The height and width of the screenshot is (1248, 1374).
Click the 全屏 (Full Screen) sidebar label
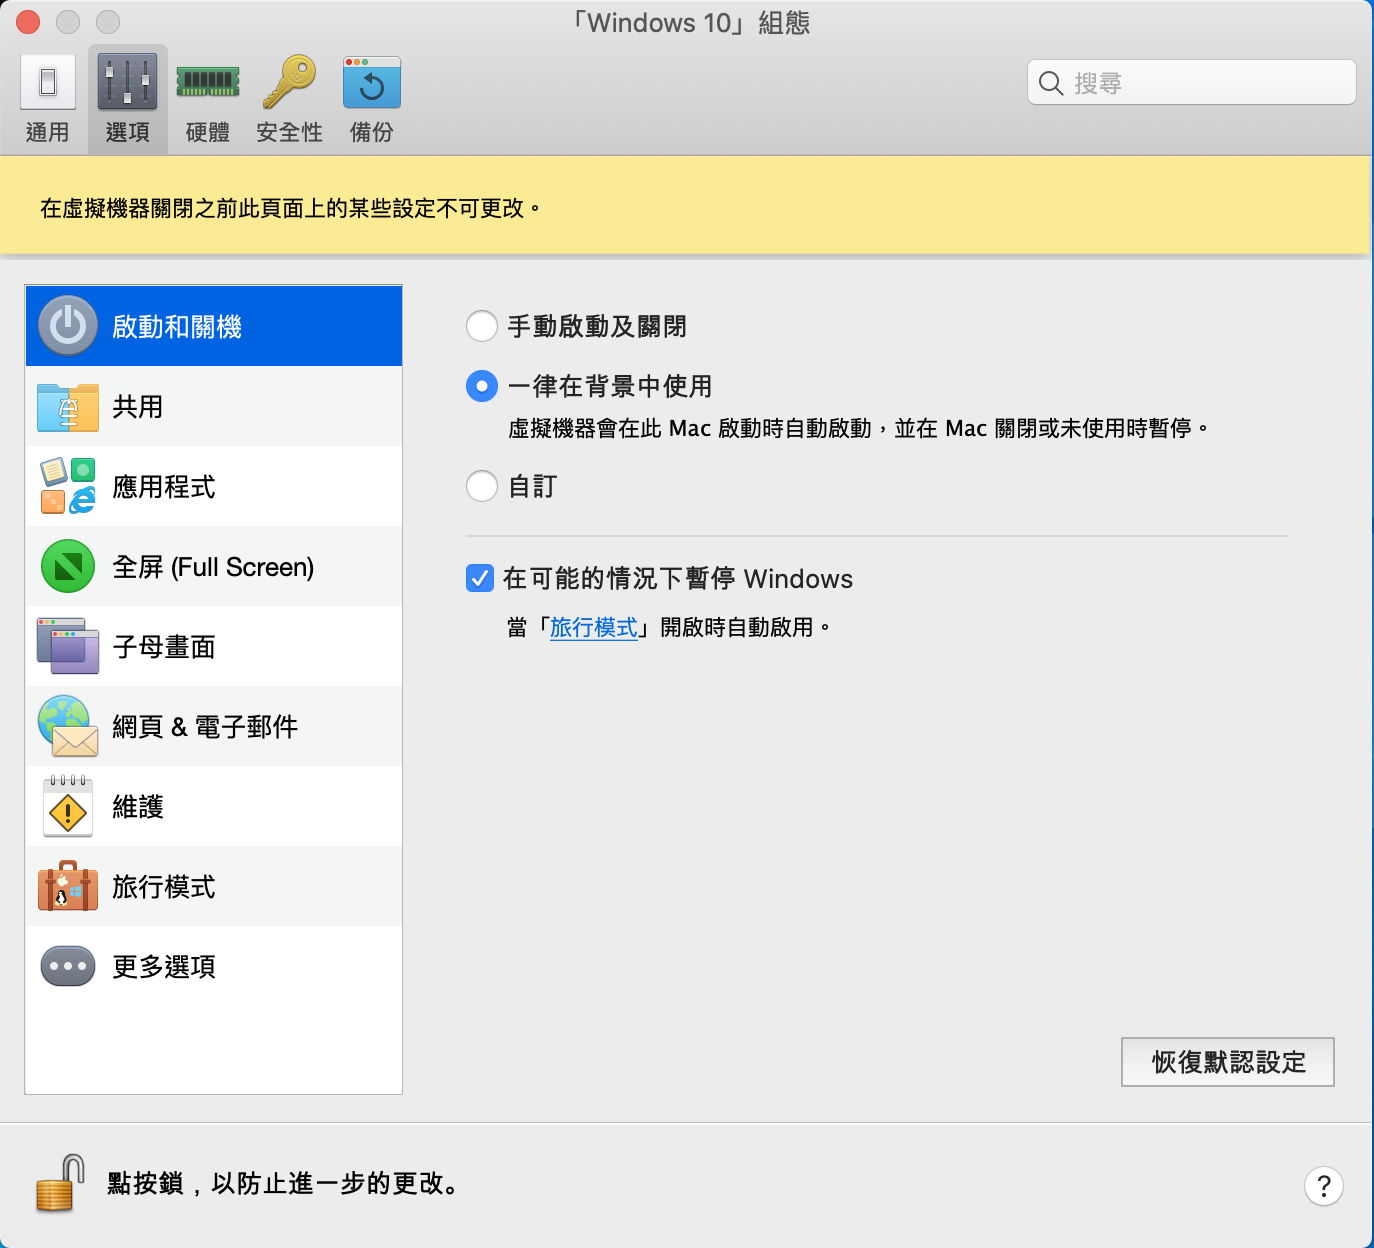coord(213,567)
